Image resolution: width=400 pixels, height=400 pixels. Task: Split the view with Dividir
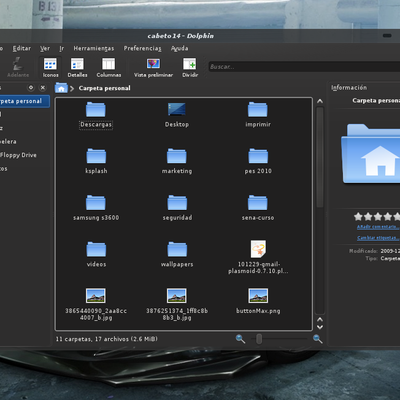[190, 68]
